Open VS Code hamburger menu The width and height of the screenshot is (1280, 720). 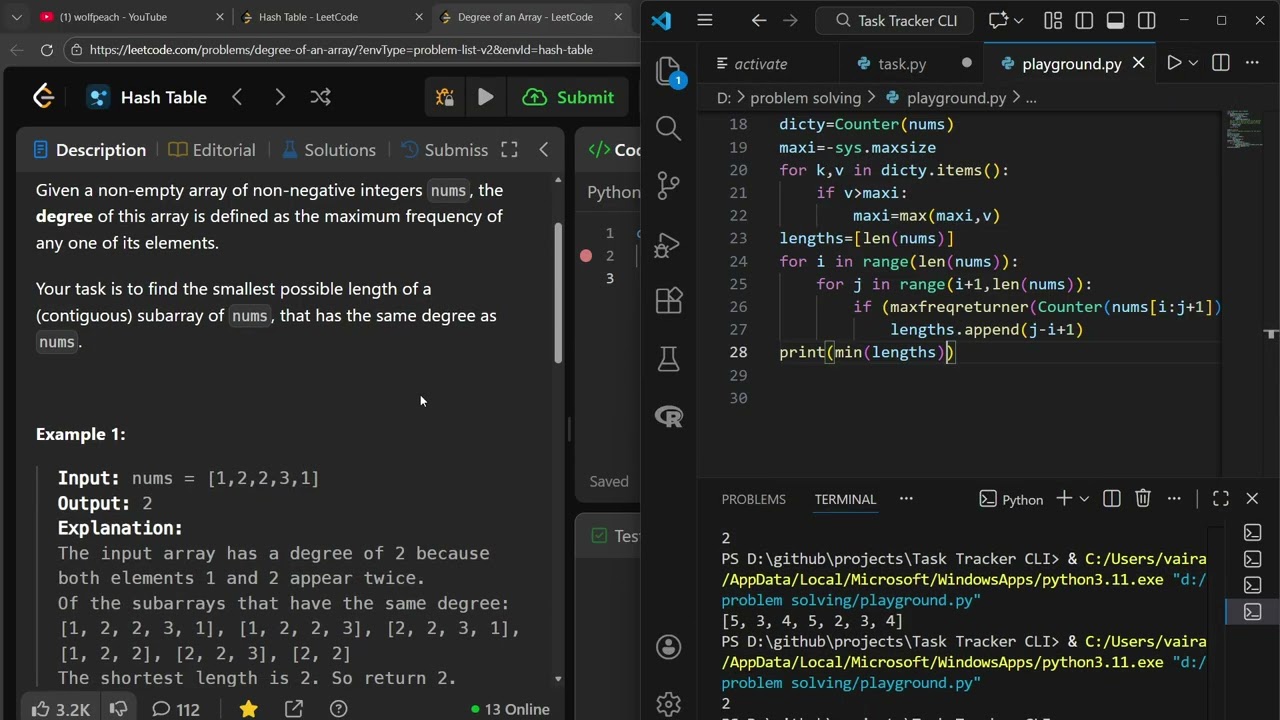tap(705, 20)
